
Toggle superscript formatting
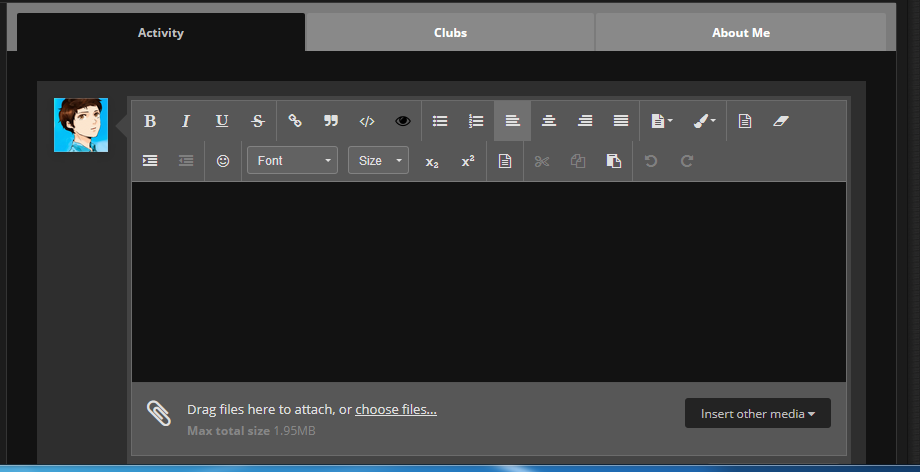click(468, 161)
